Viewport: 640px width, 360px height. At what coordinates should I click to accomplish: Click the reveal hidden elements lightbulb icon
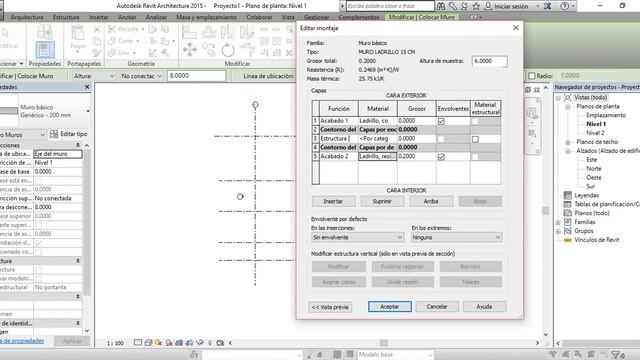coord(210,343)
